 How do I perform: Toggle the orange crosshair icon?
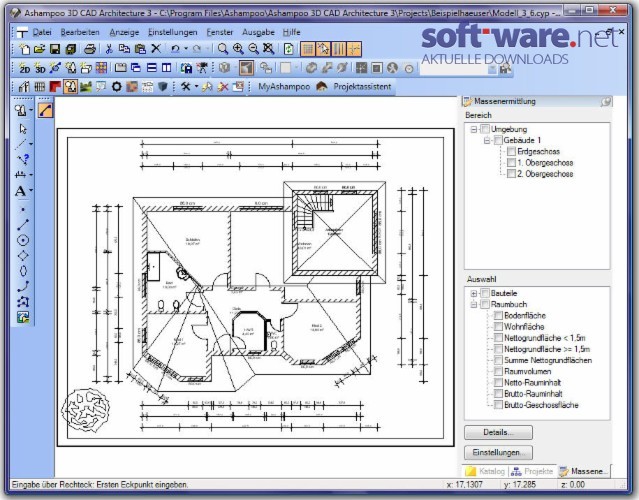354,49
